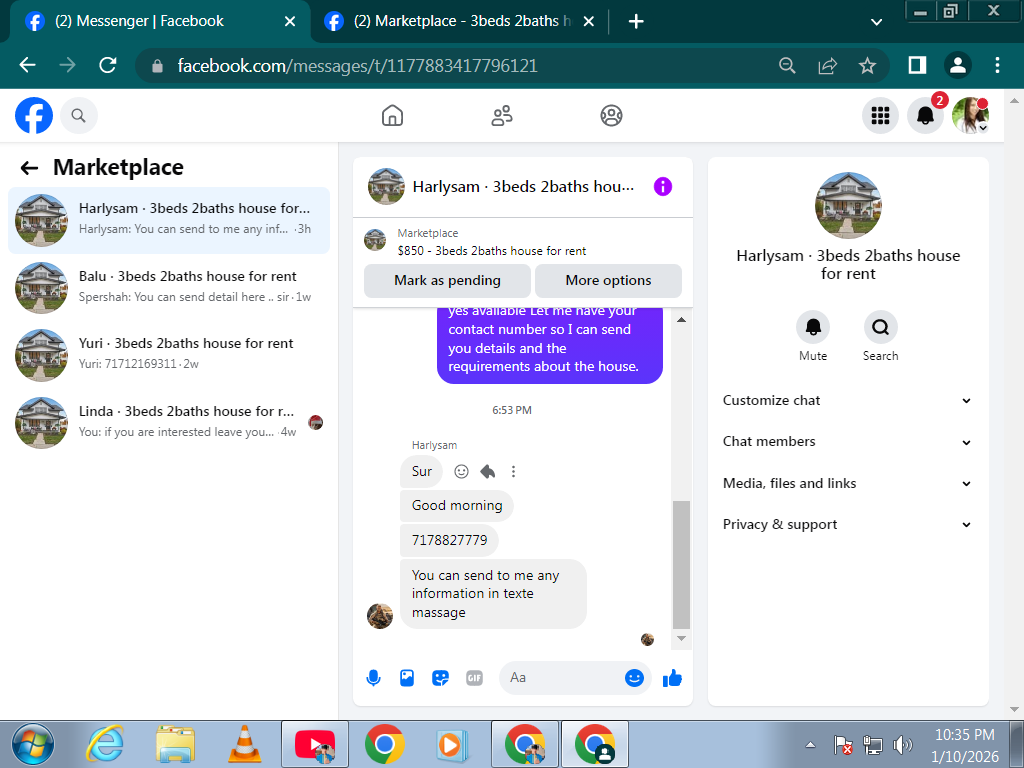This screenshot has width=1024, height=768.
Task: Expand Privacy & support section
Action: [847, 525]
